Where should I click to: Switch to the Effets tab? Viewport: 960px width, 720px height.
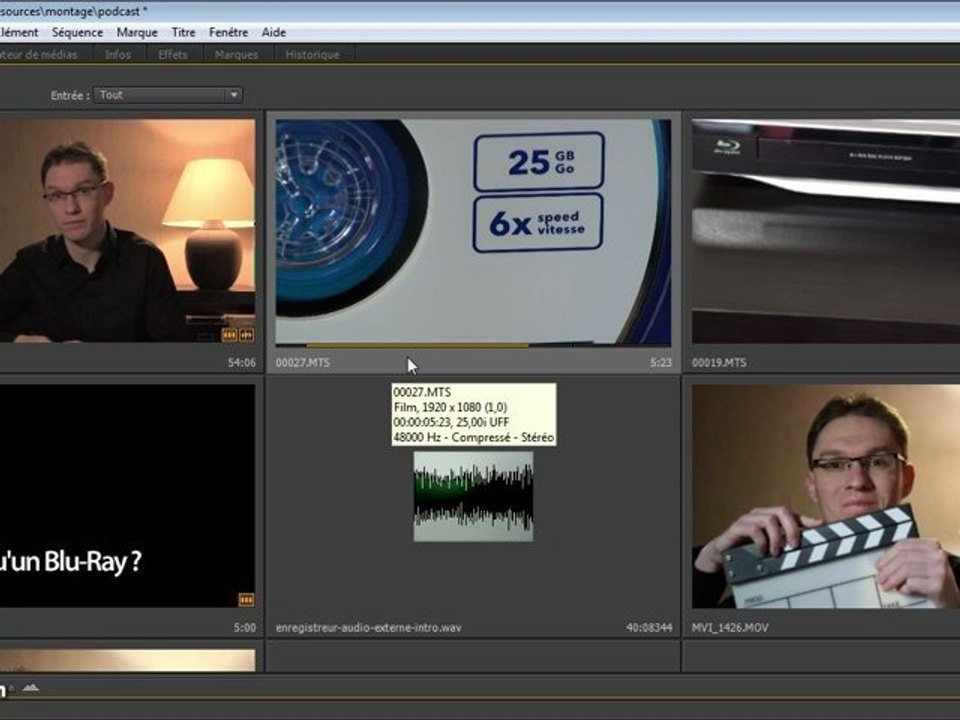[x=173, y=54]
